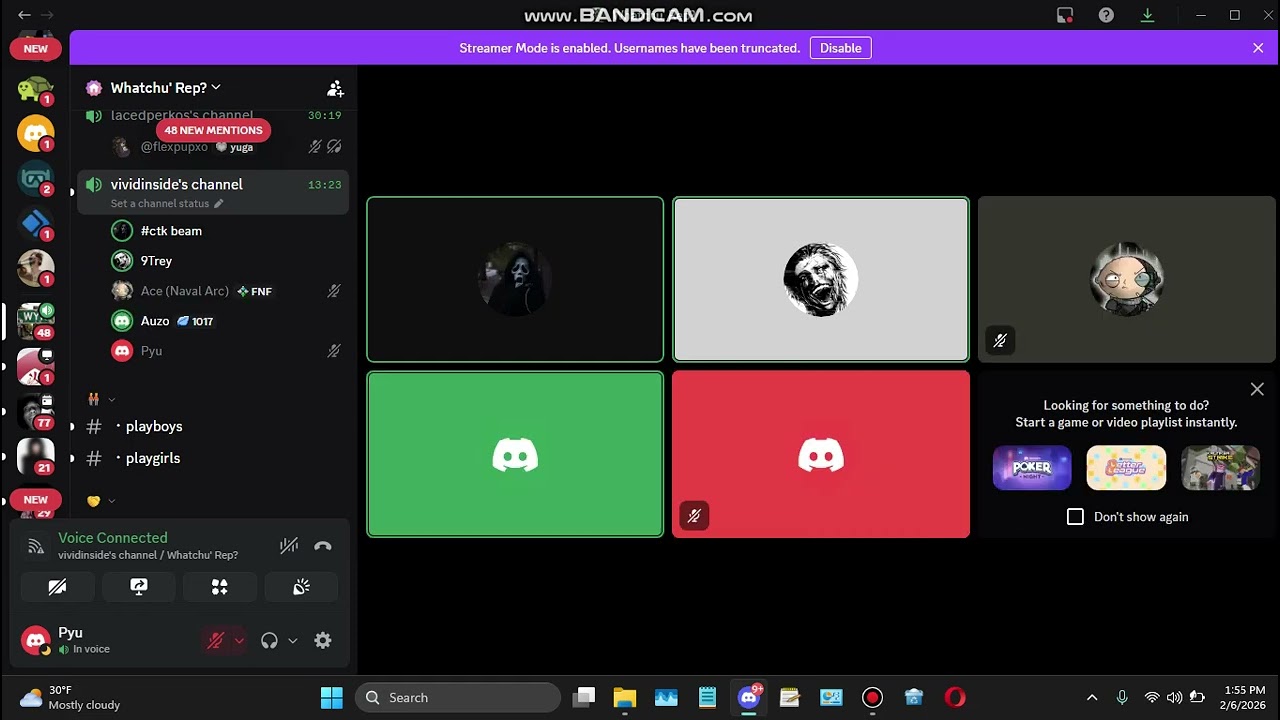
Task: Open File Explorer from taskbar
Action: pos(624,698)
